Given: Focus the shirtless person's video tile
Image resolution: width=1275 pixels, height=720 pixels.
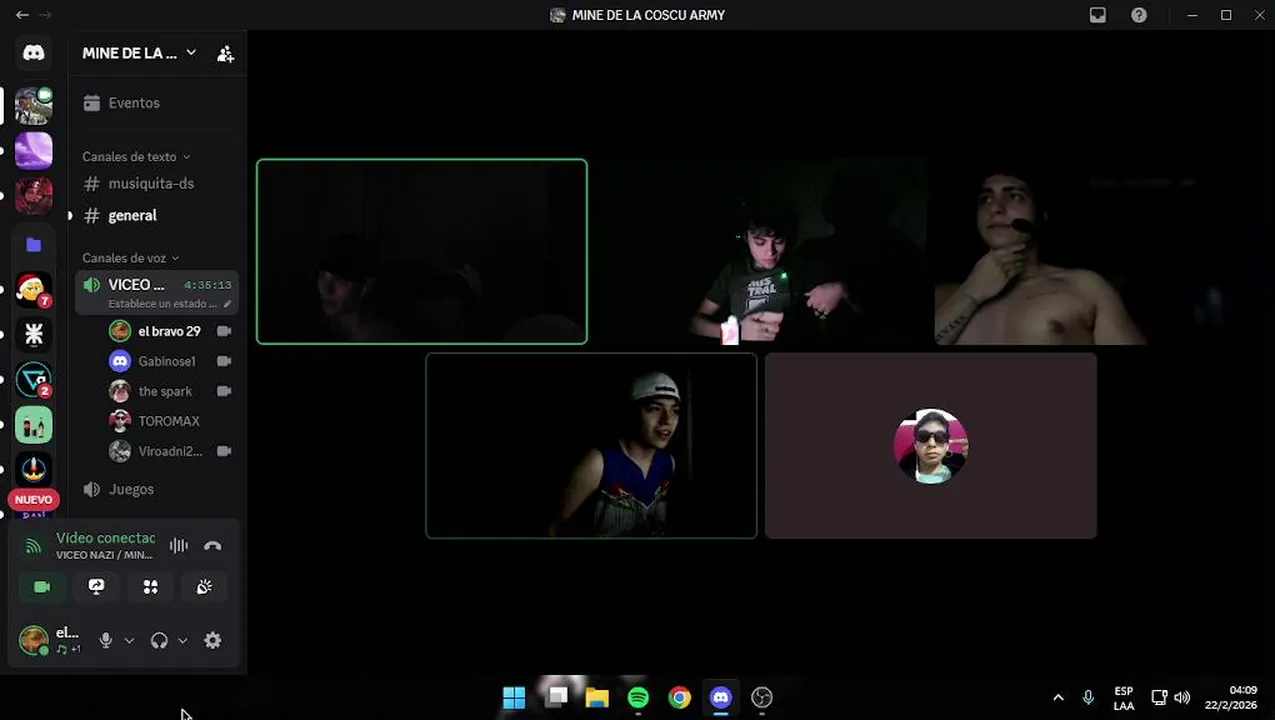Looking at the screenshot, I should 1100,252.
